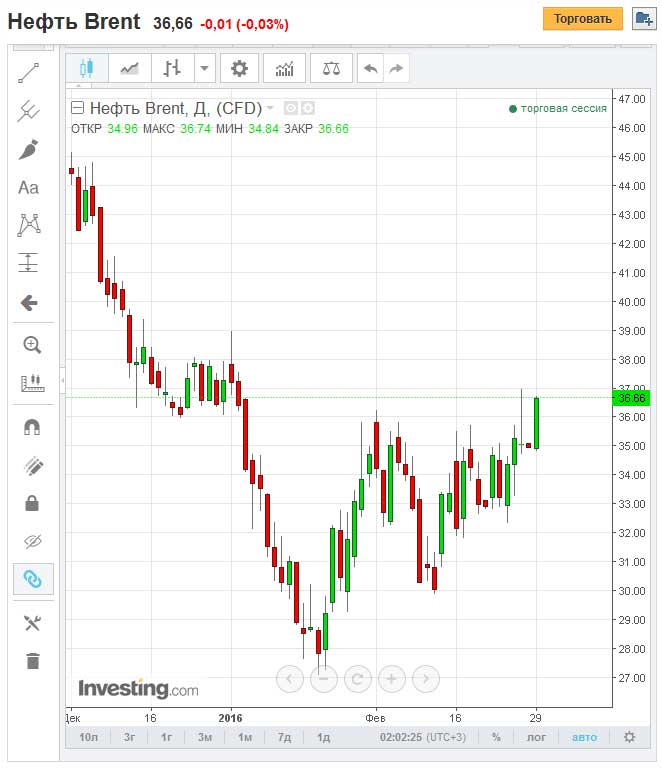Set range to 7д
The width and height of the screenshot is (662, 769).
point(284,737)
